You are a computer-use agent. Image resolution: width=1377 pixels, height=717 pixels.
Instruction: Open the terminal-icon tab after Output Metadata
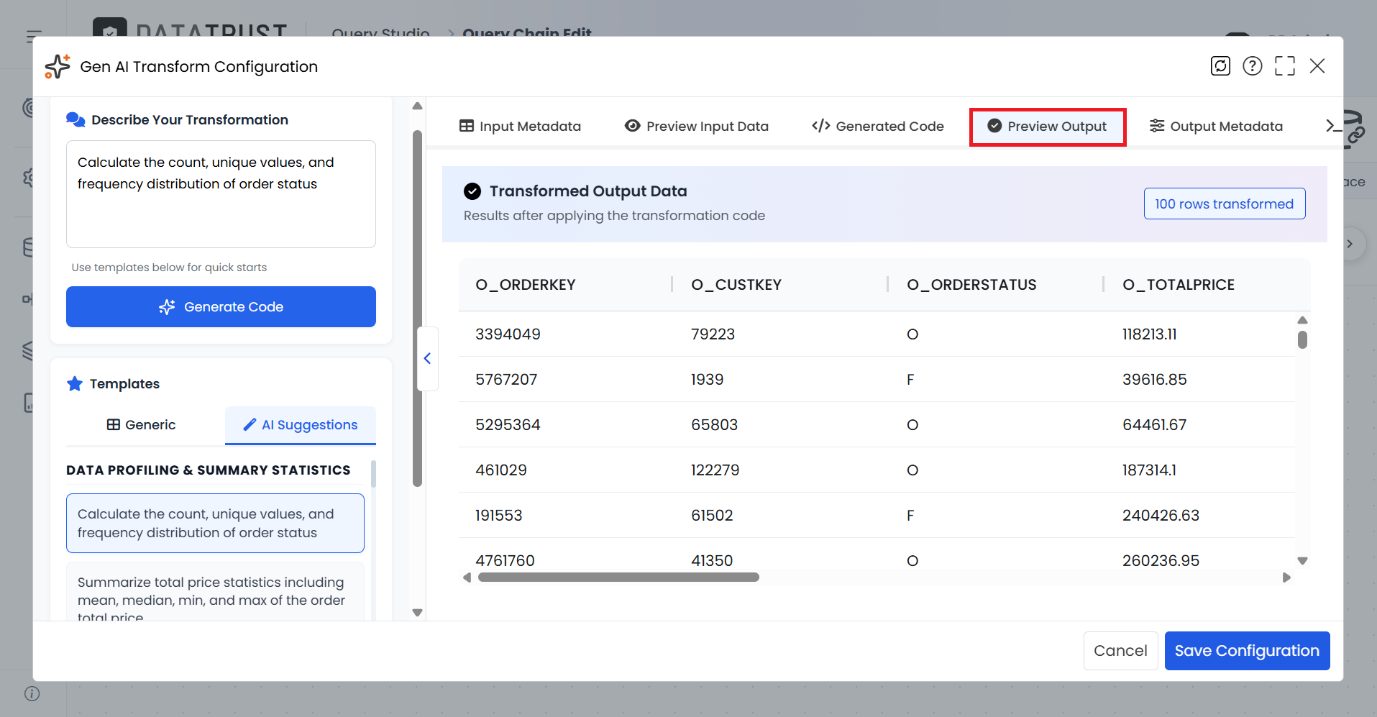pos(1333,126)
